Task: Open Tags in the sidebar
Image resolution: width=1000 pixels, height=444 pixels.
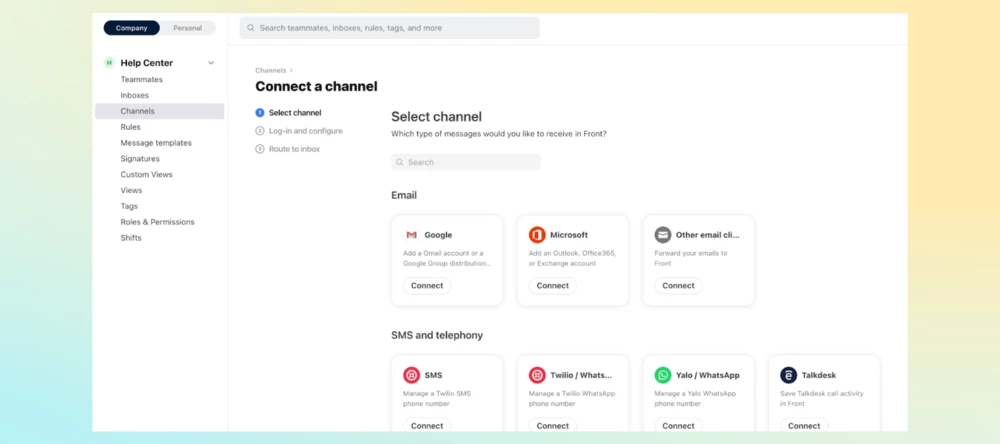Action: [129, 206]
